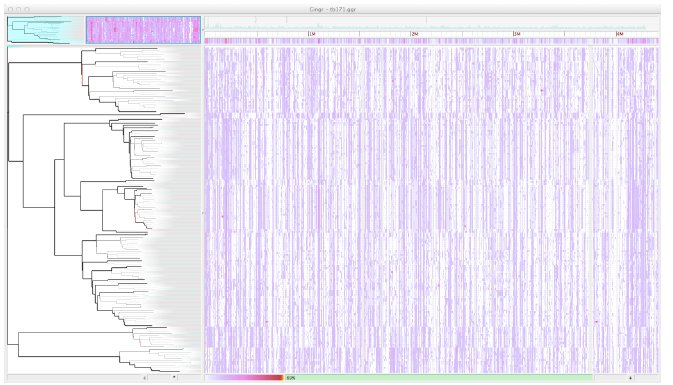The height and width of the screenshot is (385, 673).
Task: Click the purple-to-red SNP color gradient legend
Action: pyautogui.click(x=244, y=378)
